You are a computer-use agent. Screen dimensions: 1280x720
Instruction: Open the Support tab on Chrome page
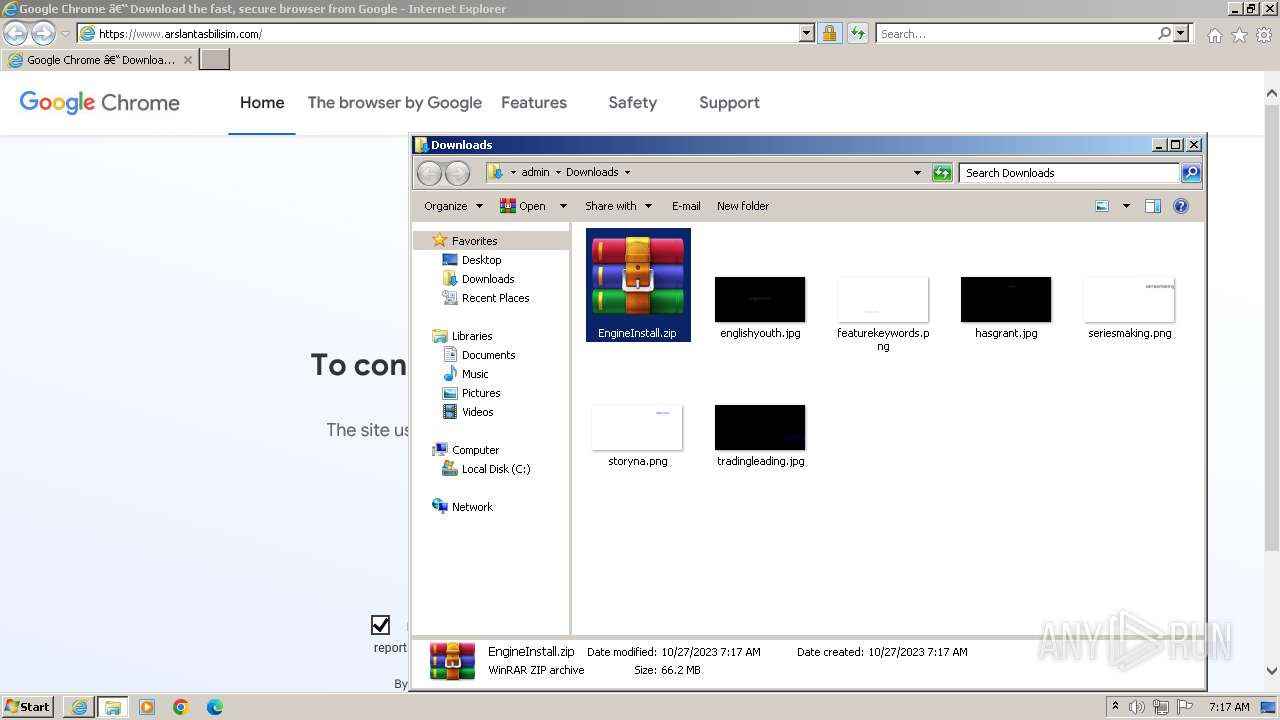(x=729, y=102)
